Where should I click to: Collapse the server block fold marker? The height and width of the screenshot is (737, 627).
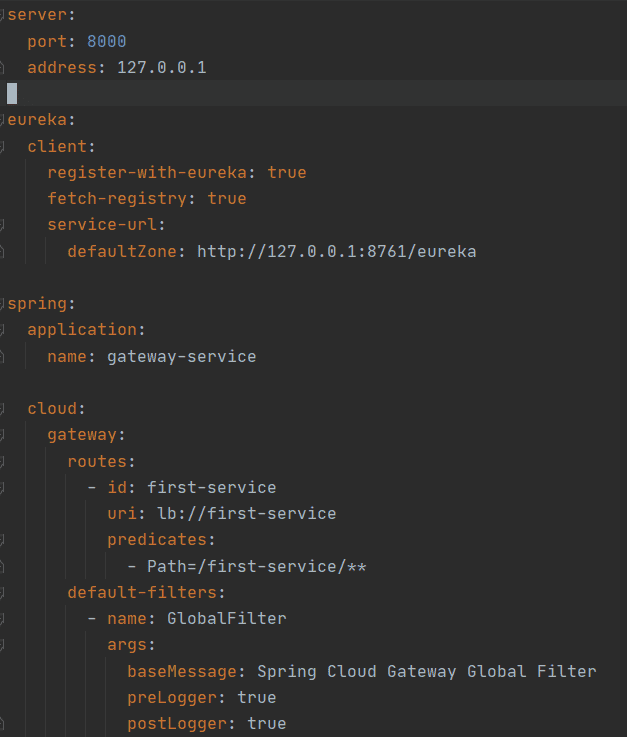click(x=2, y=15)
